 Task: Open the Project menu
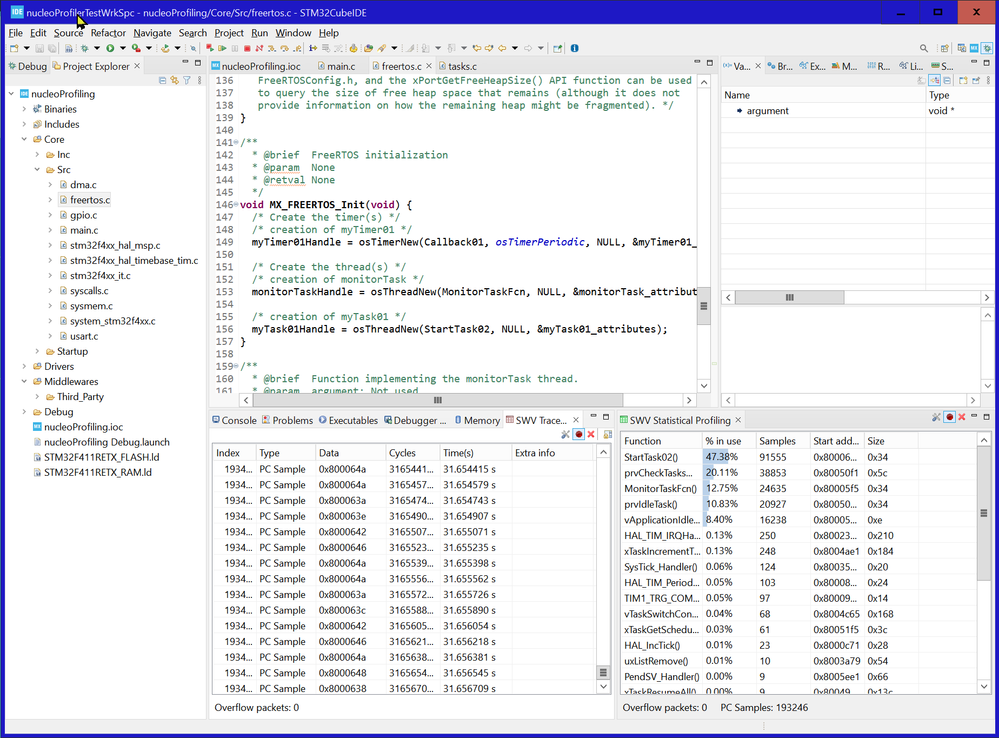click(x=229, y=33)
